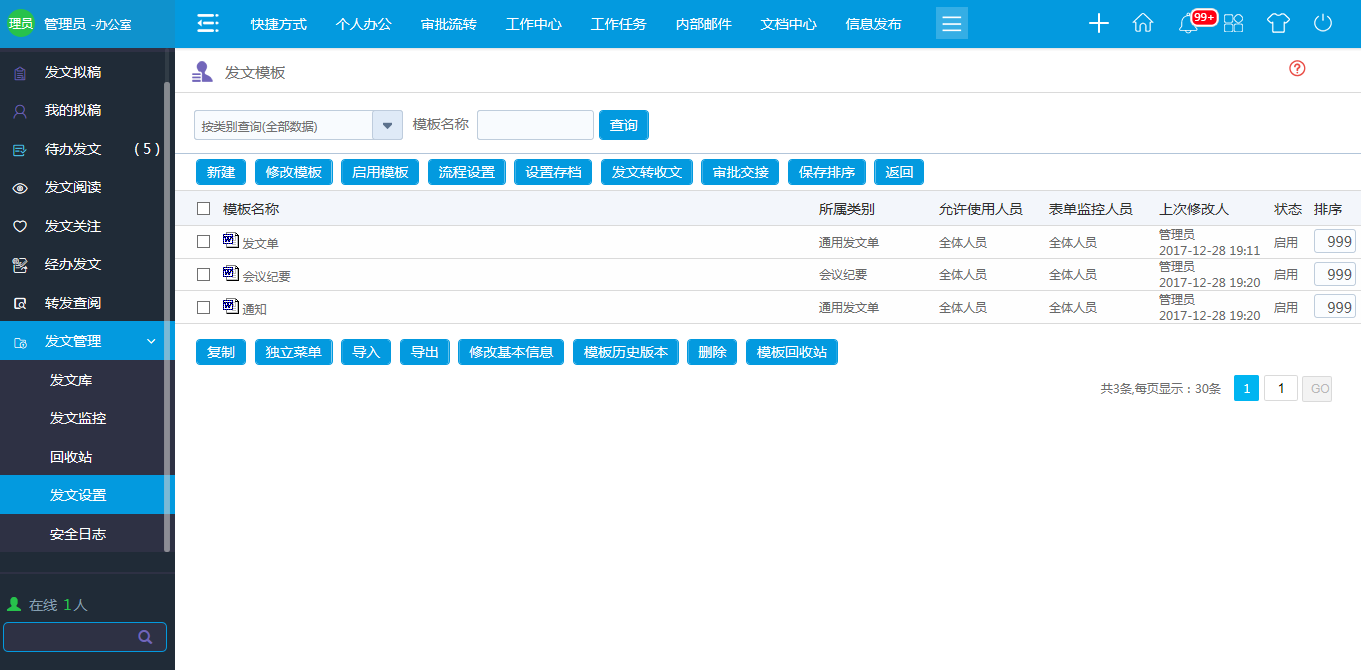Open the 个人办公 menu
Screen dimensions: 1361x670
(364, 23)
